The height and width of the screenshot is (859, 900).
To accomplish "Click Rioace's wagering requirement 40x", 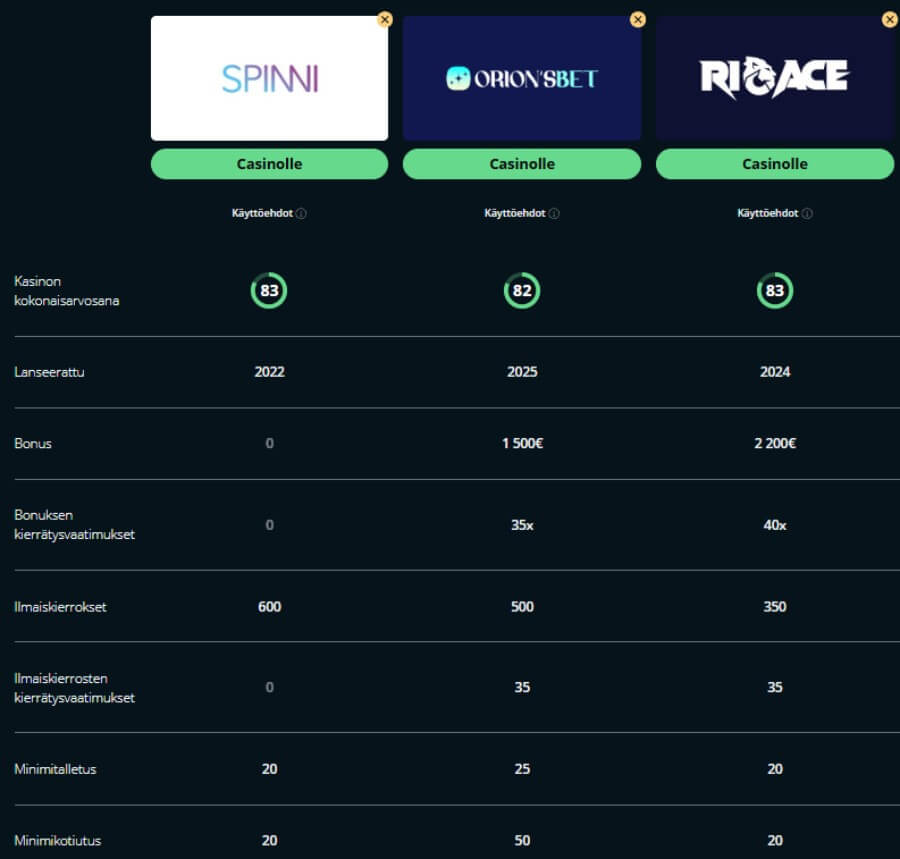I will [x=775, y=525].
